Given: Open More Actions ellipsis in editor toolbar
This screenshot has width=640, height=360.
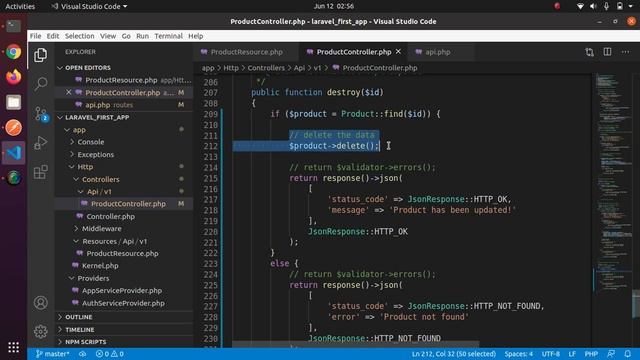Looking at the screenshot, I should click(x=625, y=52).
